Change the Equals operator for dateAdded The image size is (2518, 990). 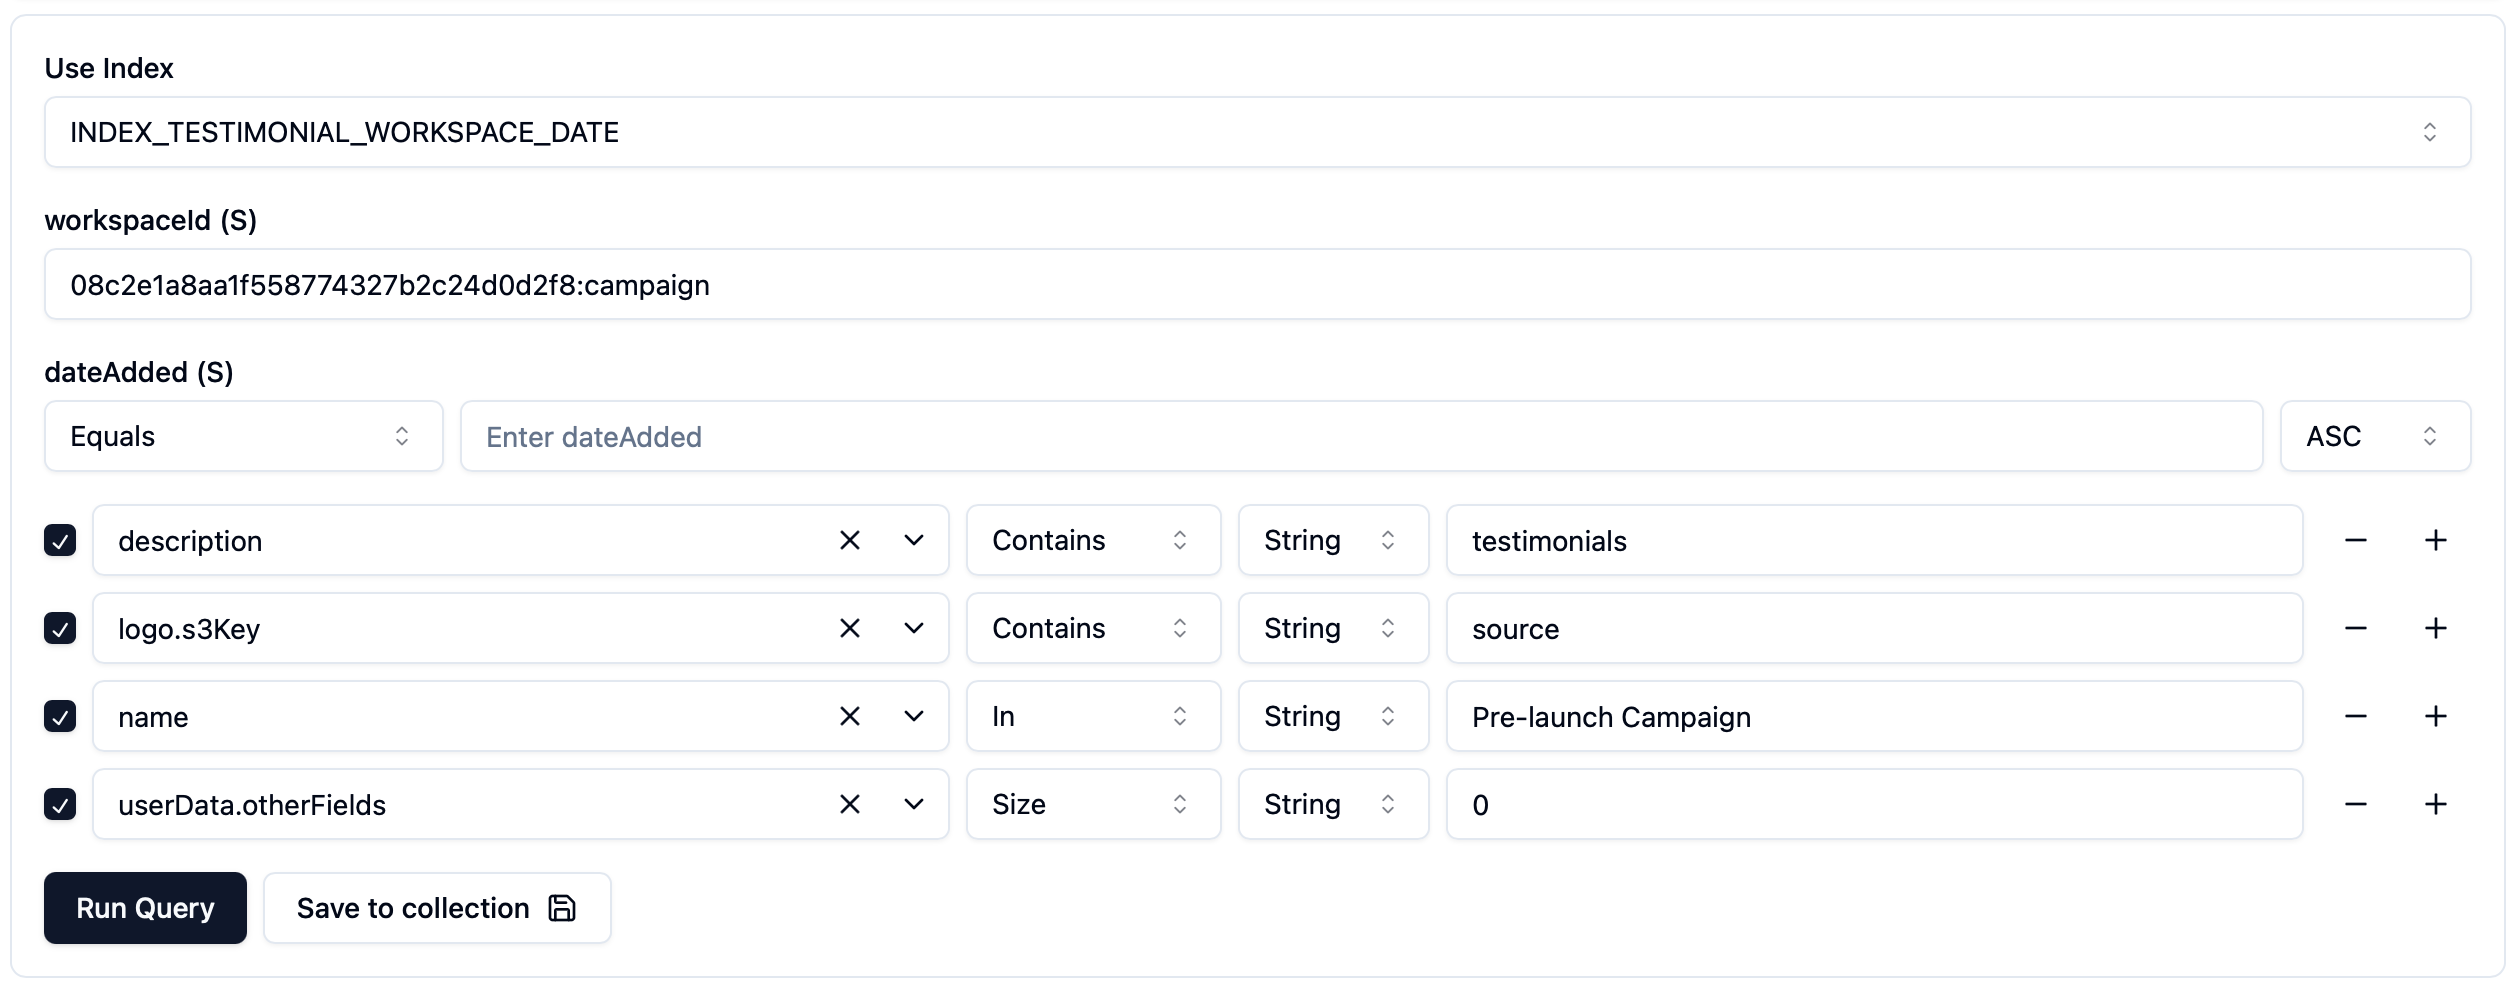(x=242, y=436)
